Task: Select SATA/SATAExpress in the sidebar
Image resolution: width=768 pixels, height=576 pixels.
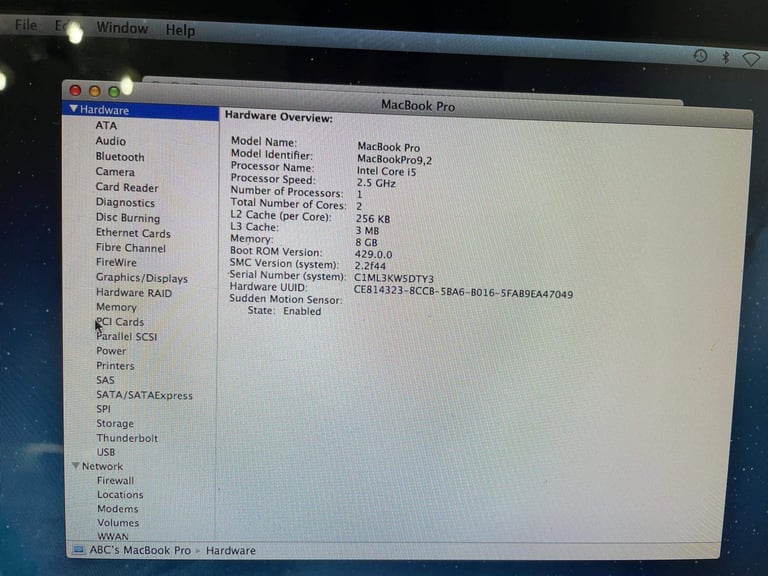Action: [144, 395]
